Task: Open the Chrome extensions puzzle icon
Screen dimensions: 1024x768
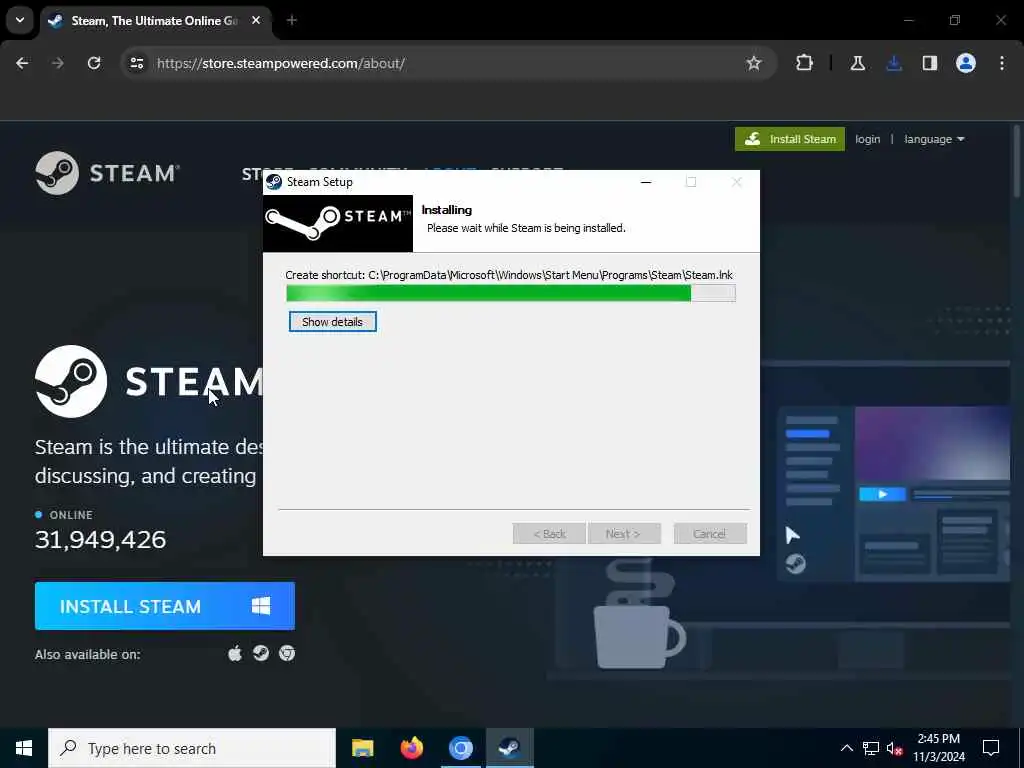Action: [805, 63]
